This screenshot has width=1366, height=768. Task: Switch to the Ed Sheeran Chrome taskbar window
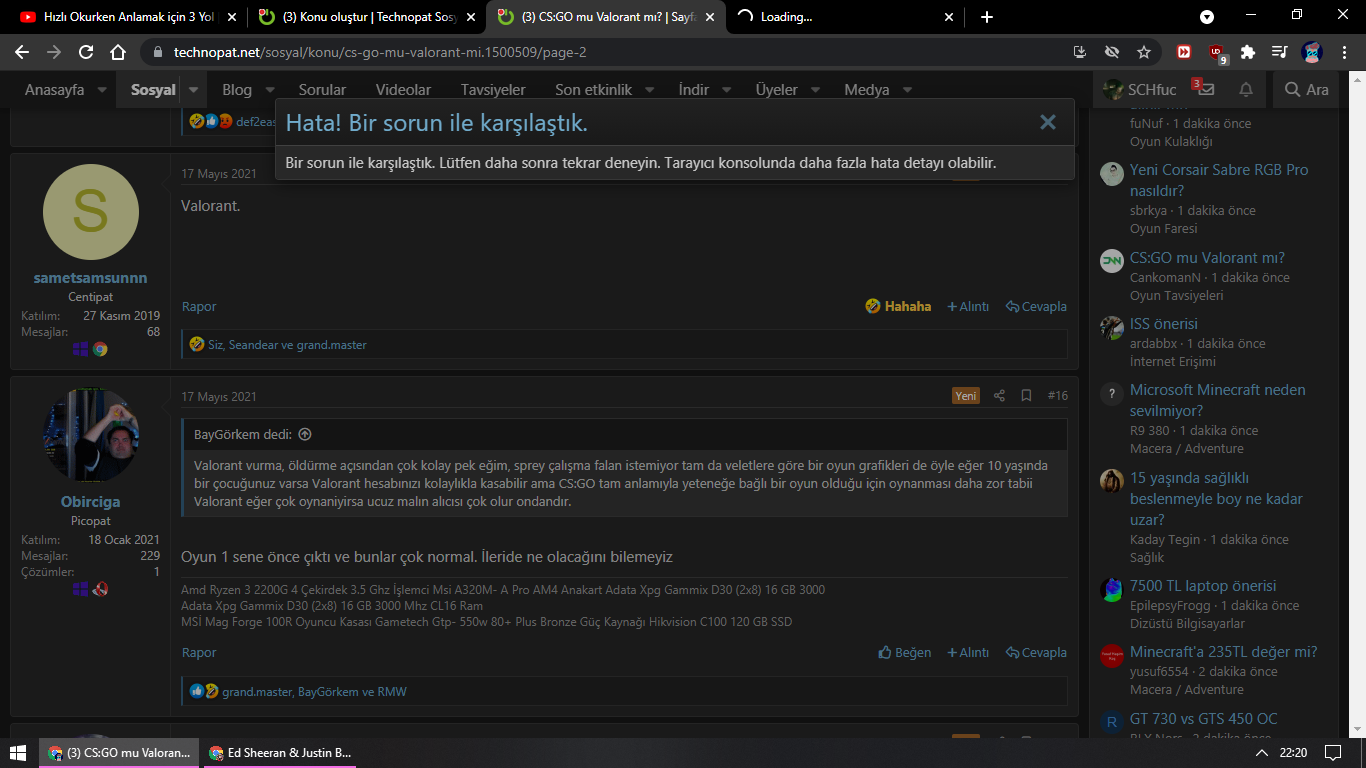point(279,752)
